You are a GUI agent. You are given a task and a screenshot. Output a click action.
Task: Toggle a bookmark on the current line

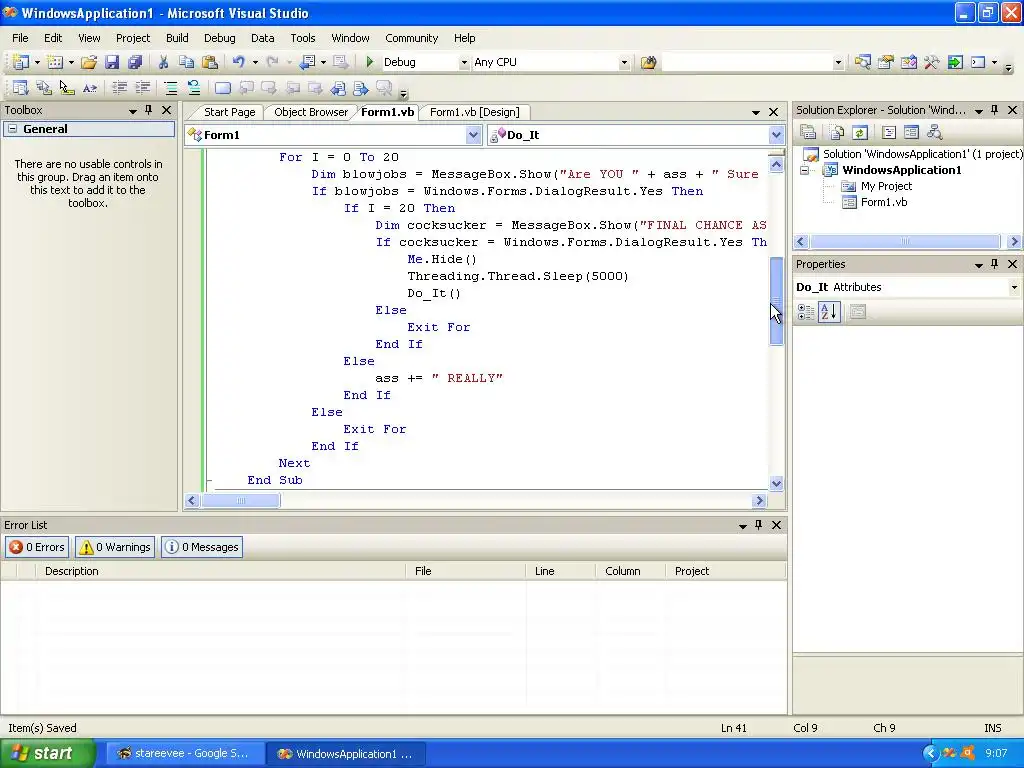click(x=223, y=88)
